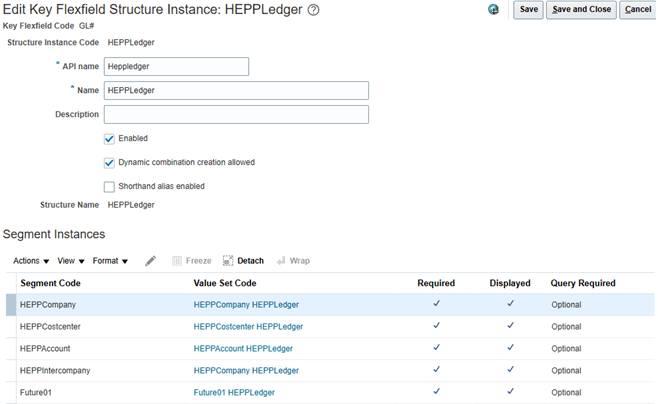Click into the API name field
Viewport: 658px width, 404px height.
coord(176,67)
